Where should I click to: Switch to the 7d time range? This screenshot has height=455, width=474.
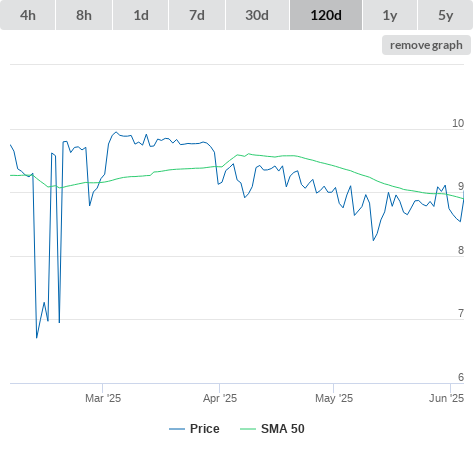[197, 15]
